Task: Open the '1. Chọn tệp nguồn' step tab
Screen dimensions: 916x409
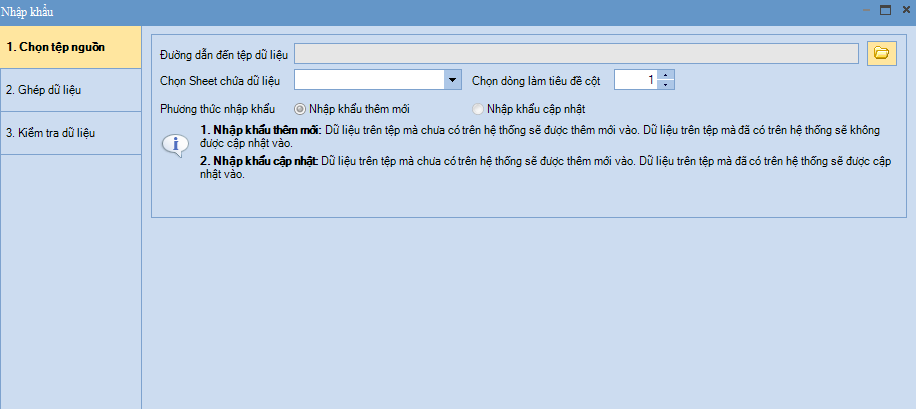Action: 71,47
